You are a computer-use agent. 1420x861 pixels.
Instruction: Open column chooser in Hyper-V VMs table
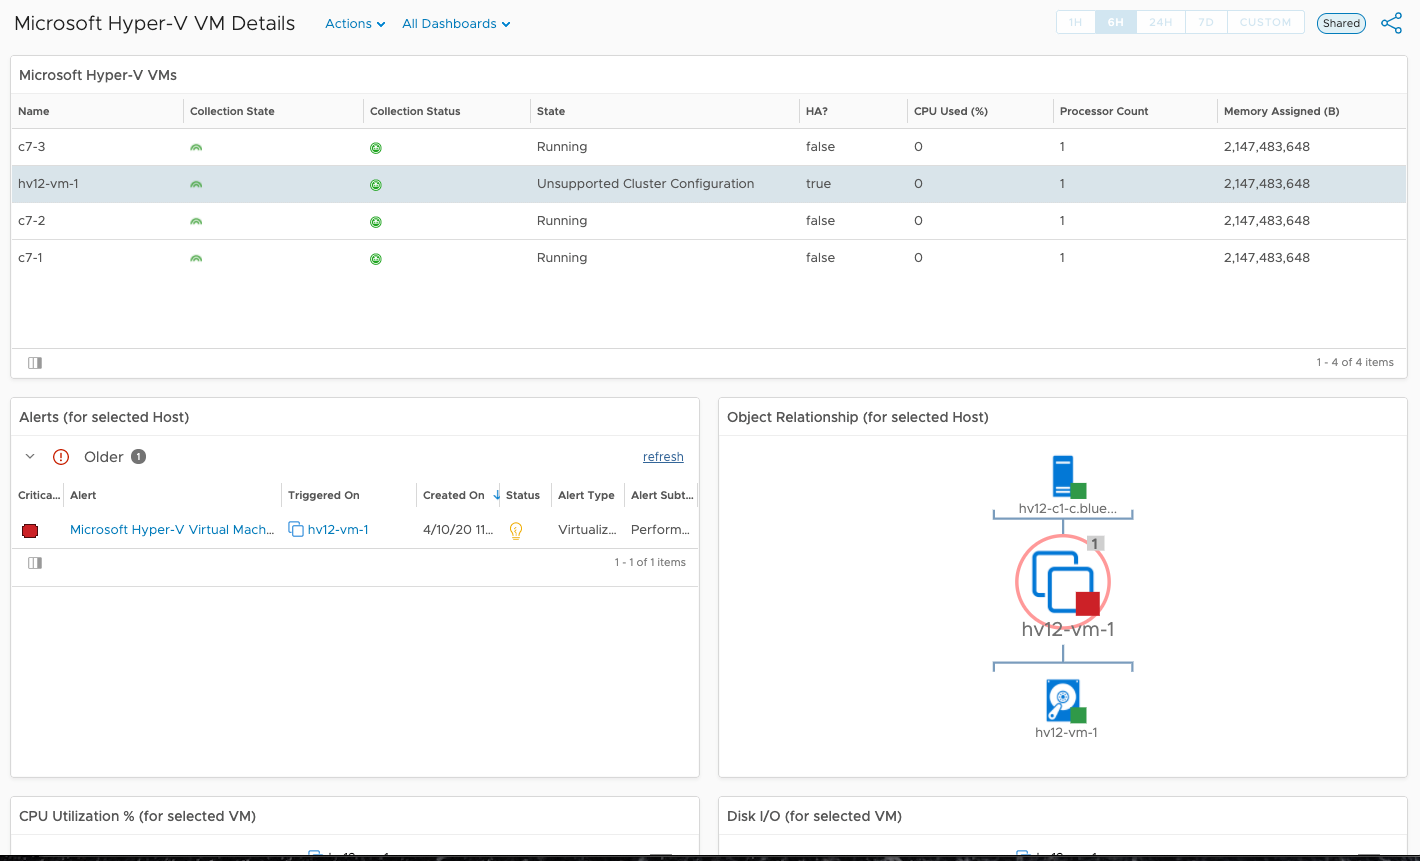point(35,363)
